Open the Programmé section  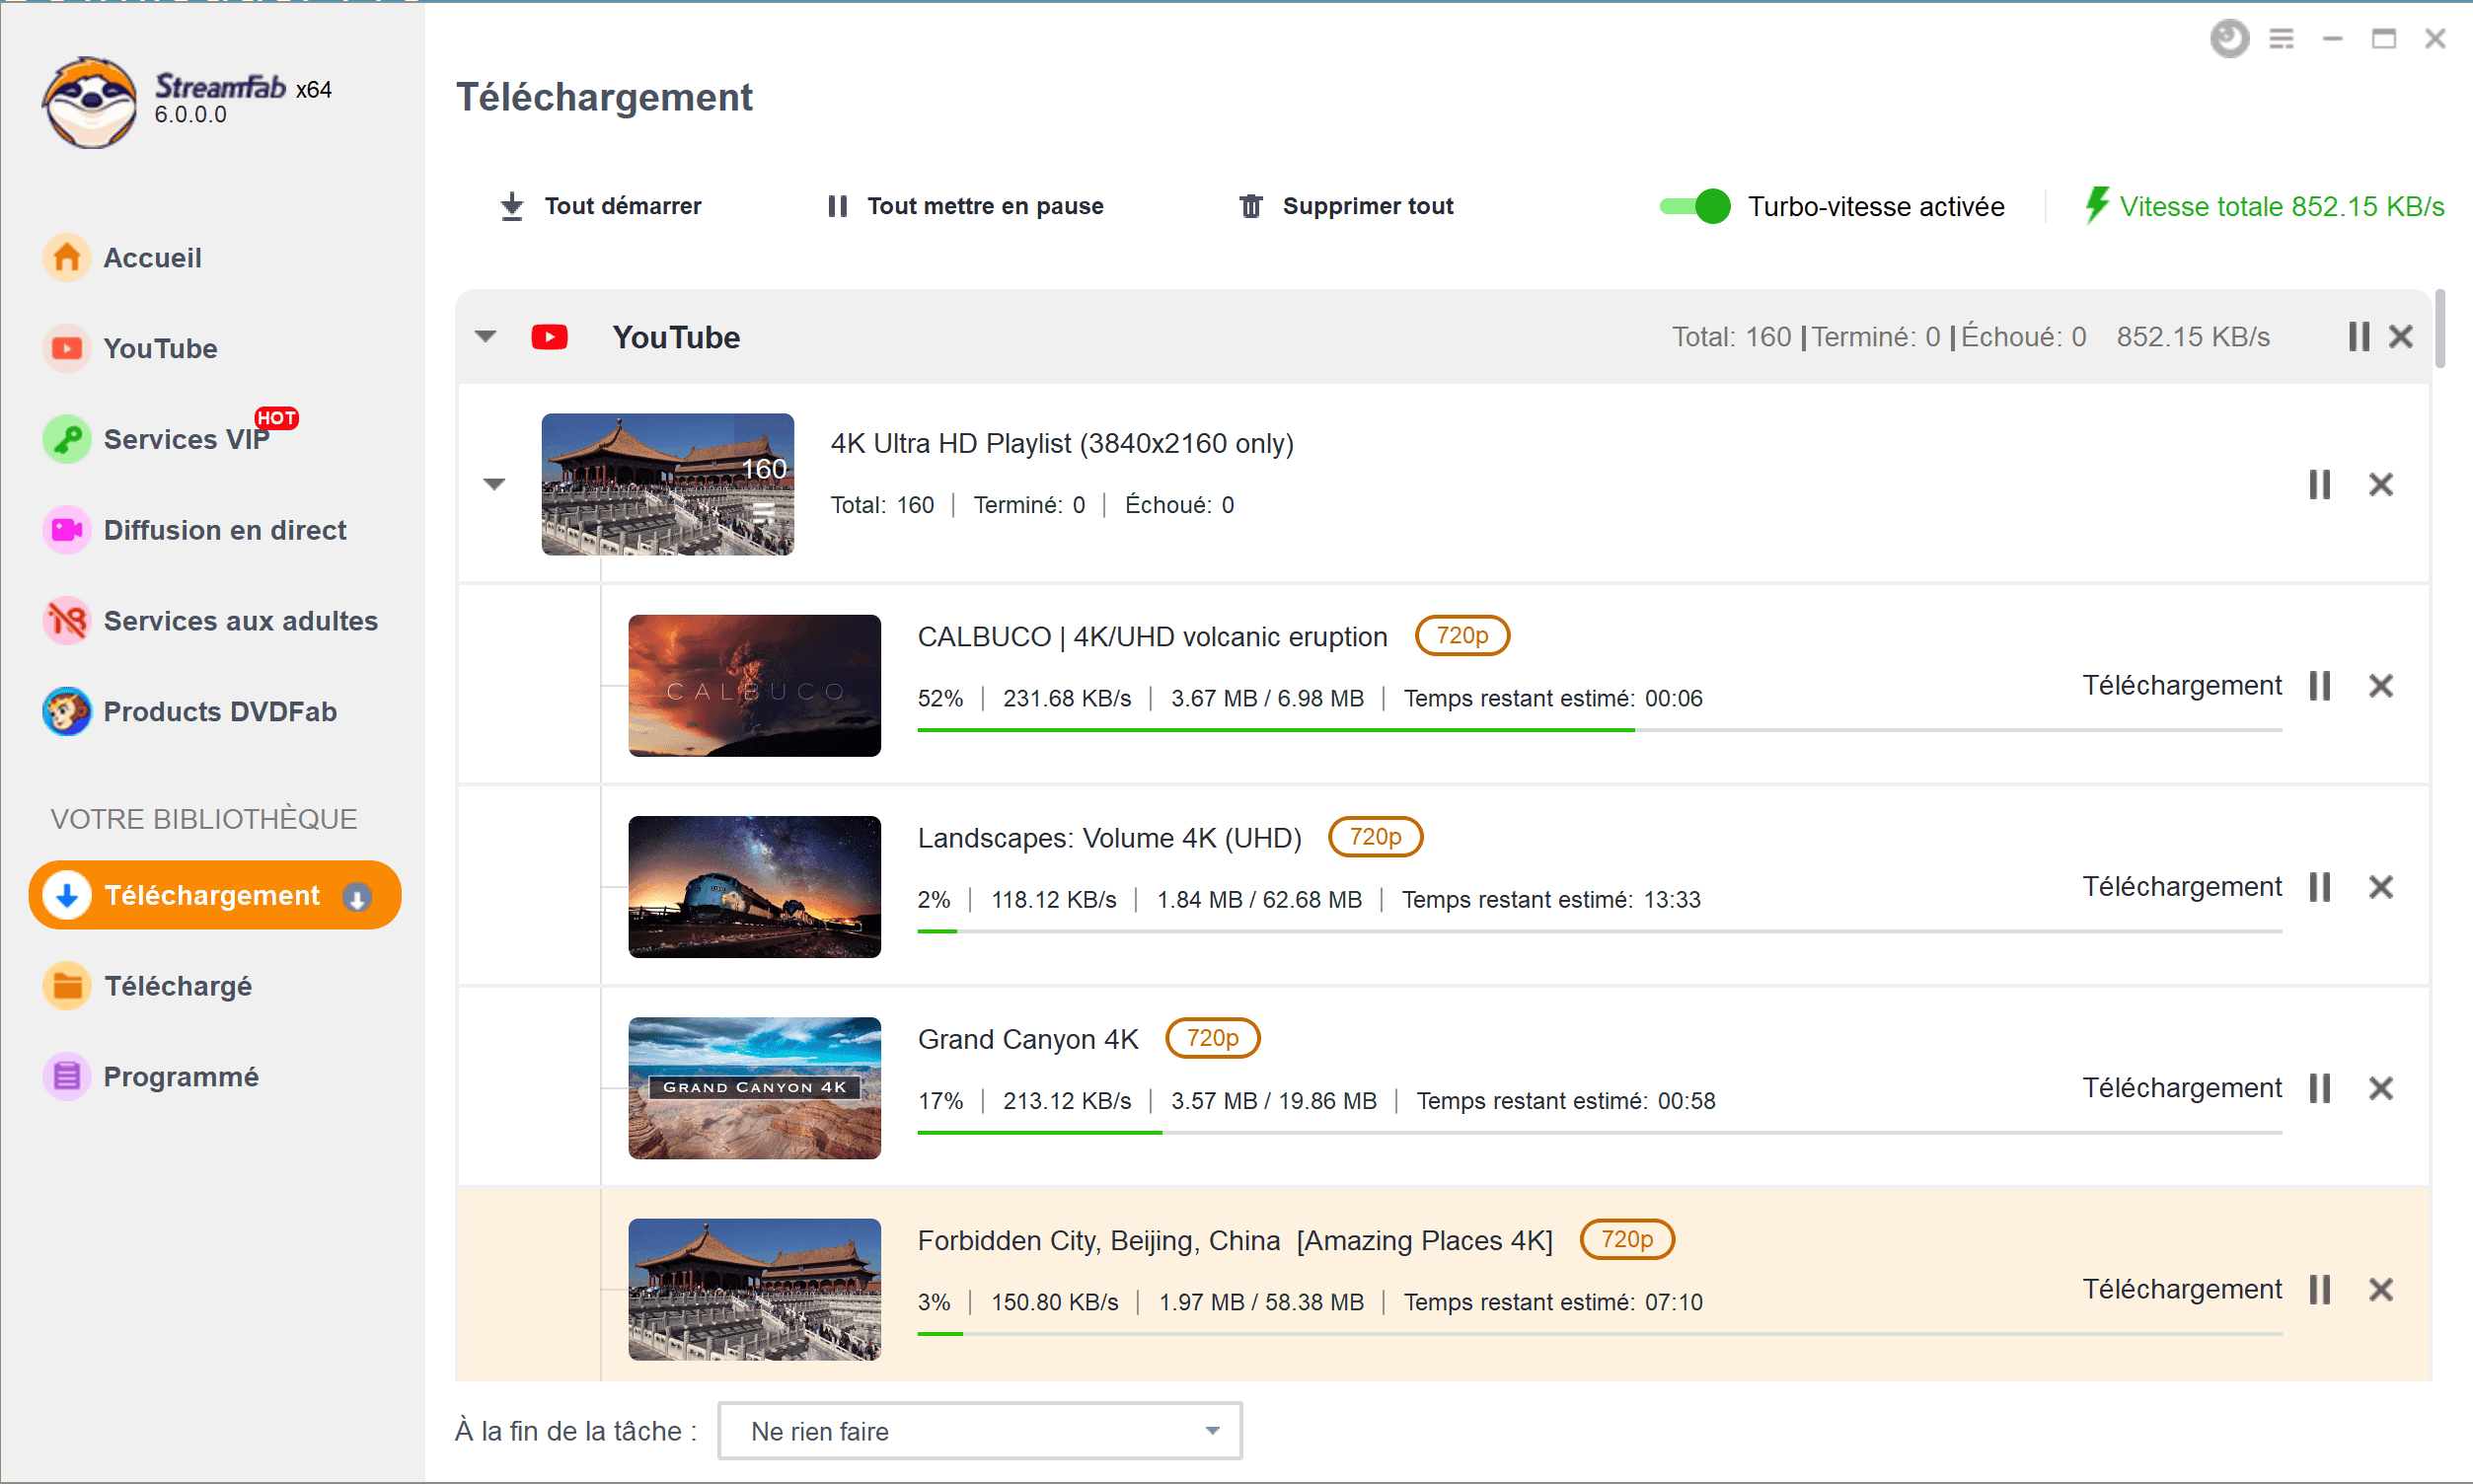181,1076
